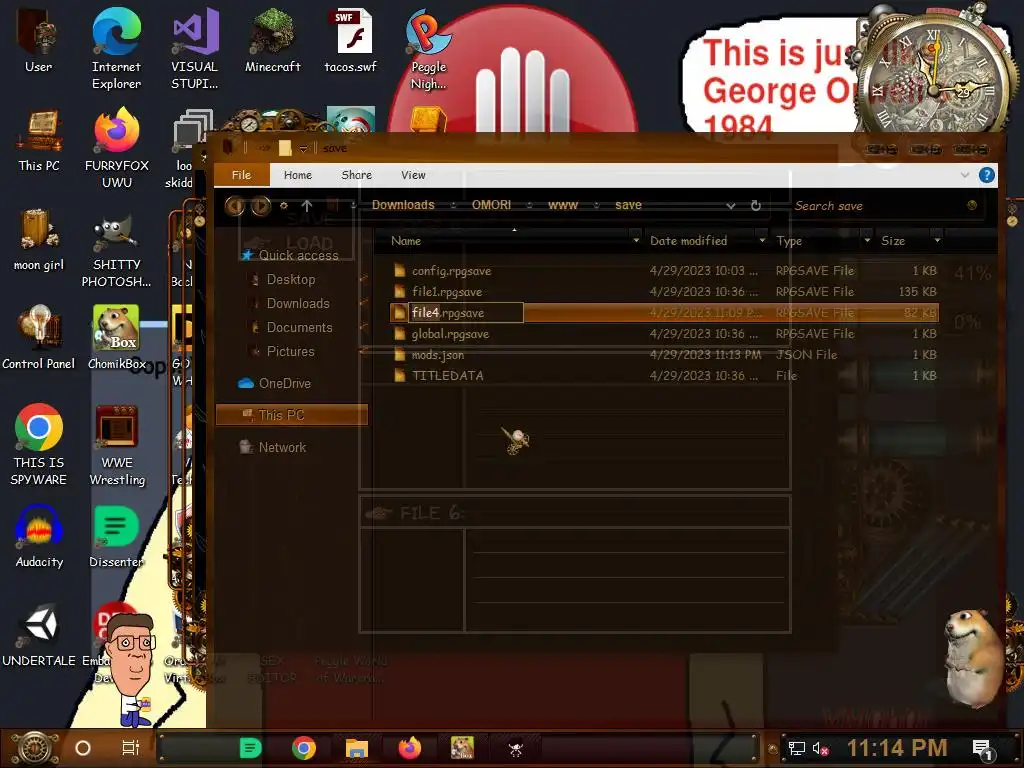Open the Explorer Help question mark

coord(987,175)
